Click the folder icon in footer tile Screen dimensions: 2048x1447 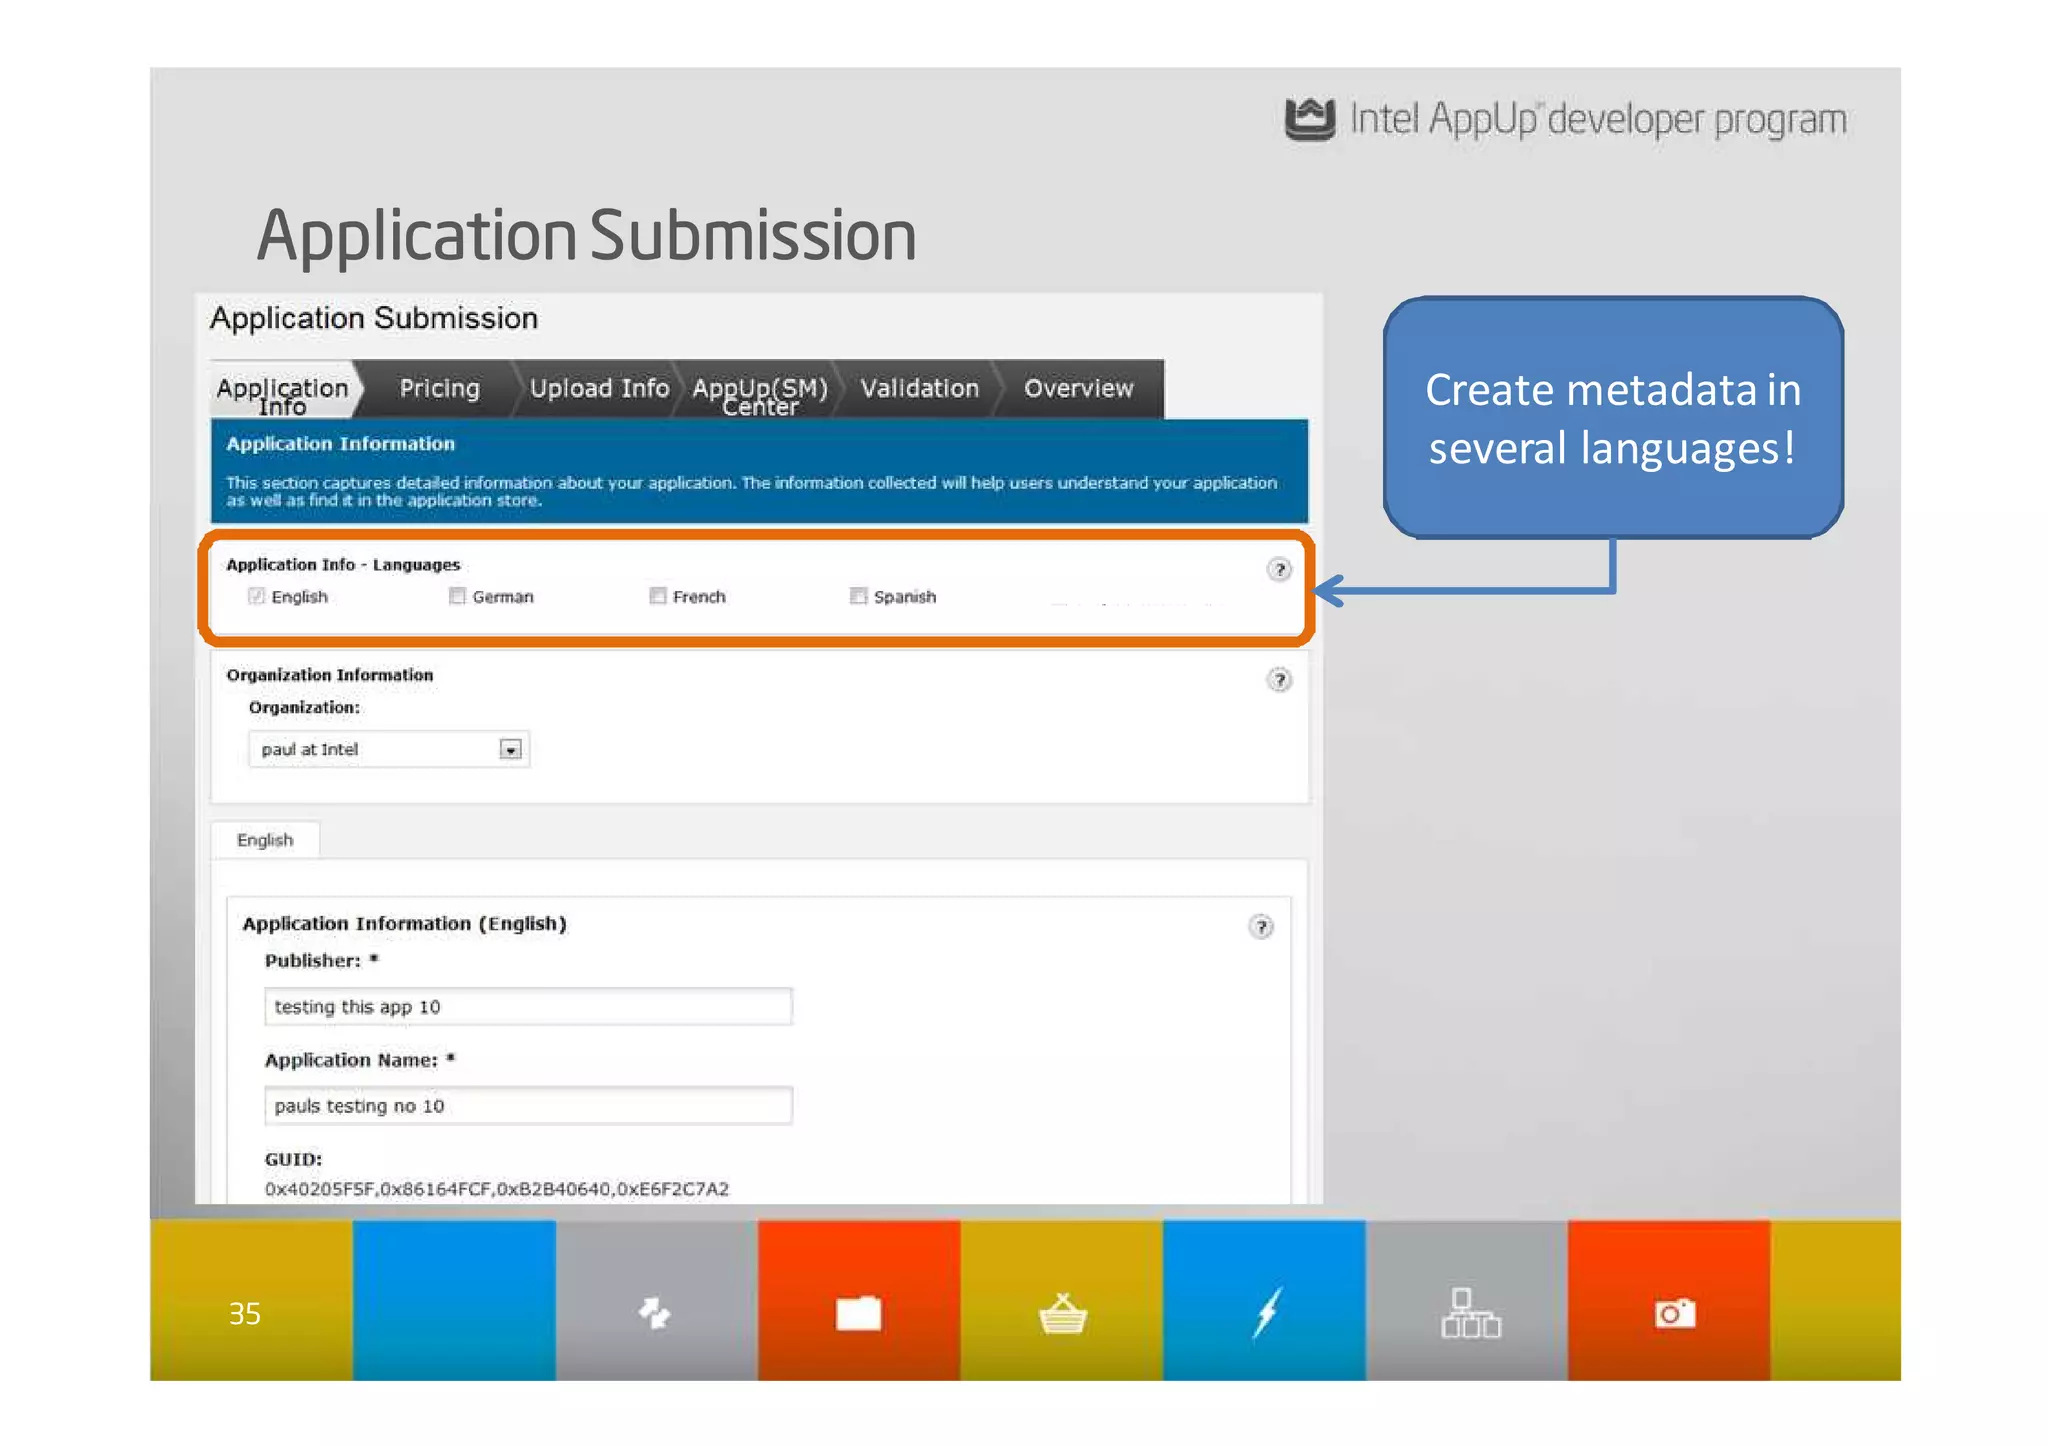[859, 1313]
